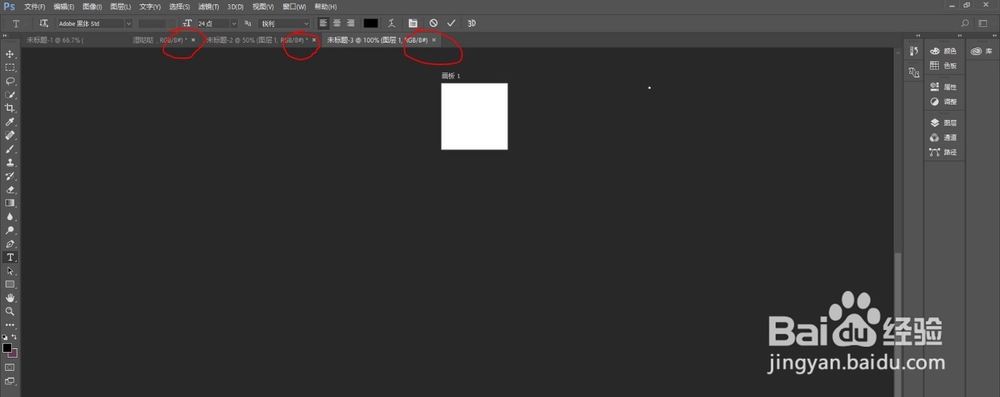Open the font size dropdown 24 点
The width and height of the screenshot is (1000, 397).
(217, 23)
